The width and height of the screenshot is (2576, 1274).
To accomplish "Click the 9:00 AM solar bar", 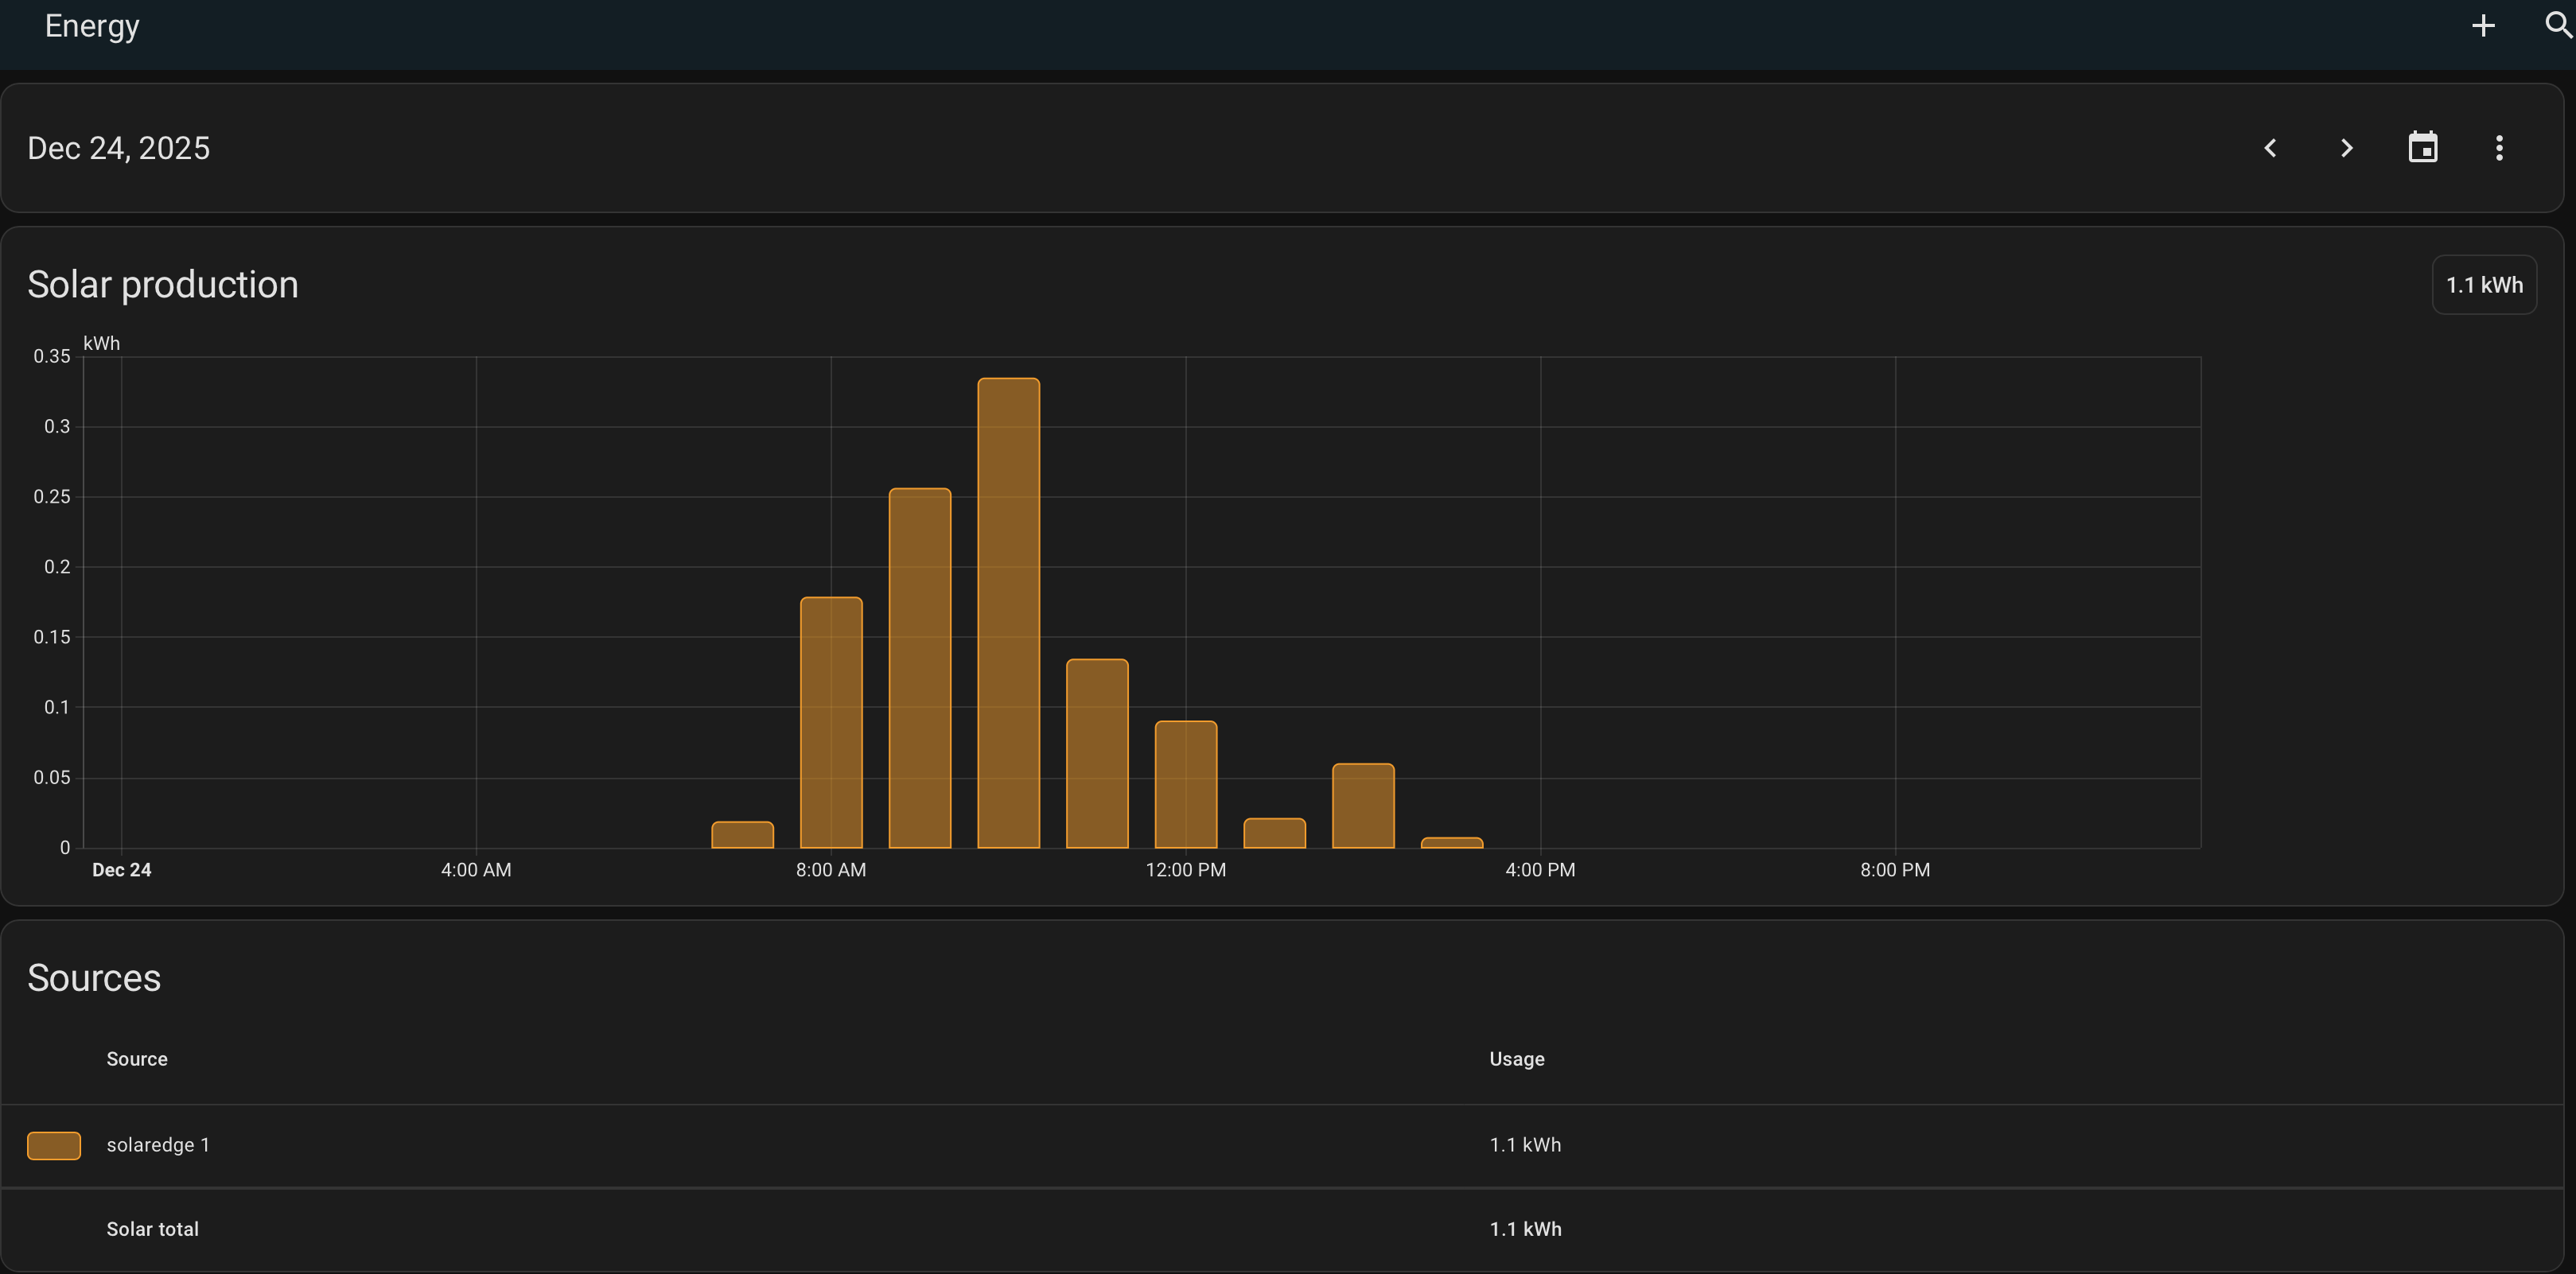I will coord(919,668).
